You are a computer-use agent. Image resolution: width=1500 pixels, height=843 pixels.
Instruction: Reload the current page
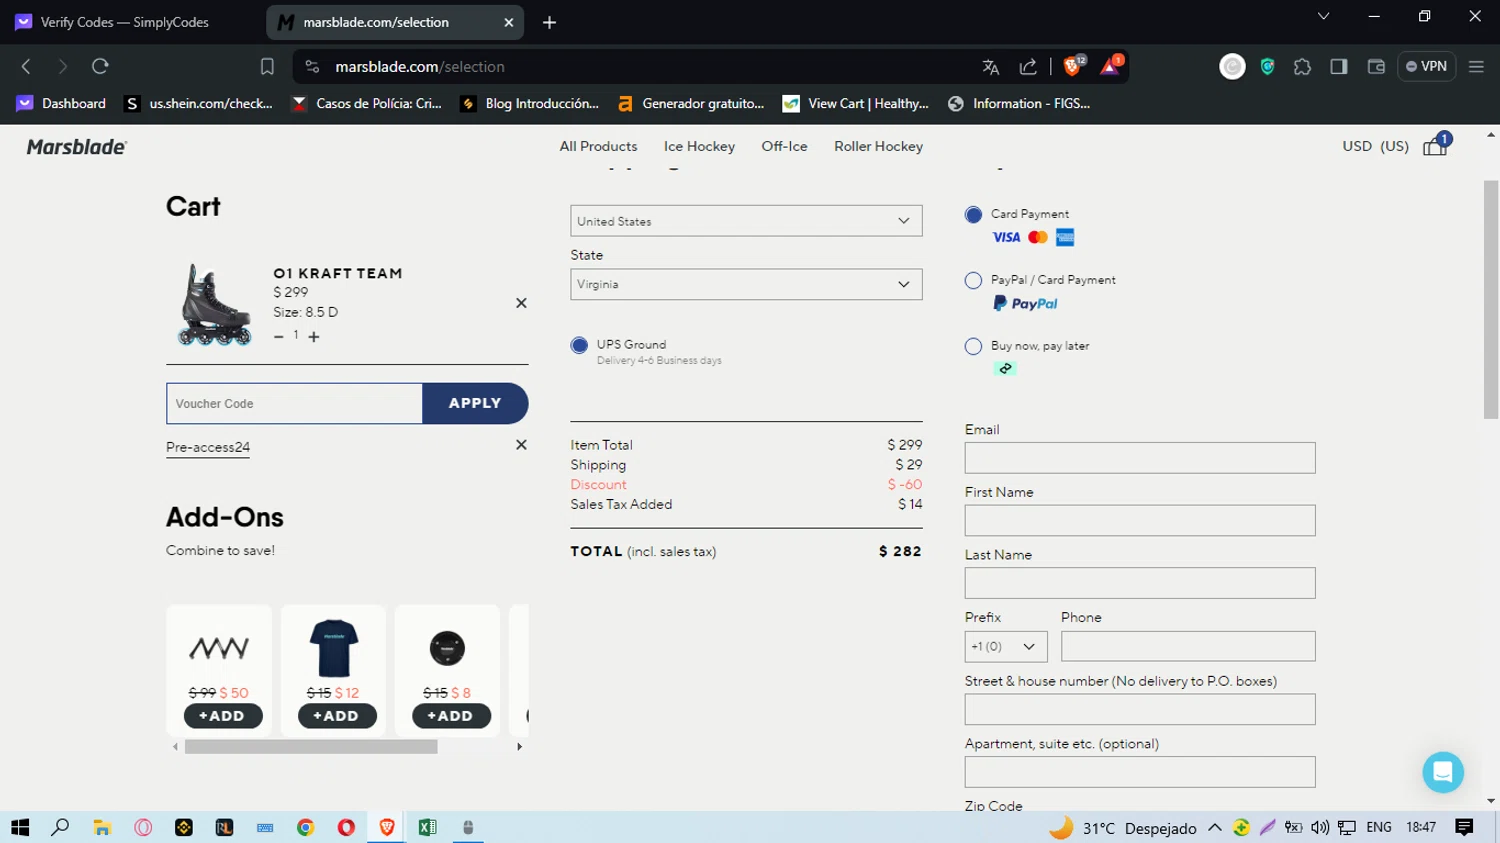point(100,67)
